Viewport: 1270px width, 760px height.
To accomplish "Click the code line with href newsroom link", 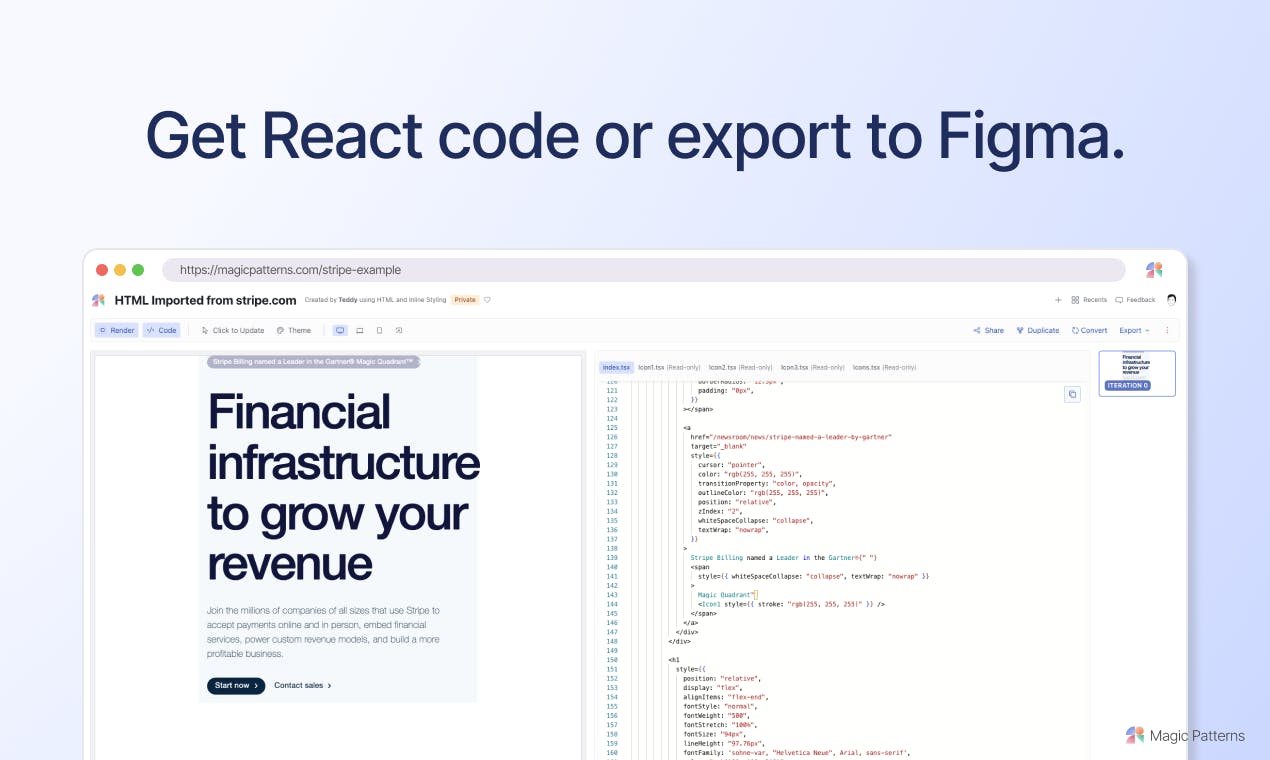I will (791, 437).
